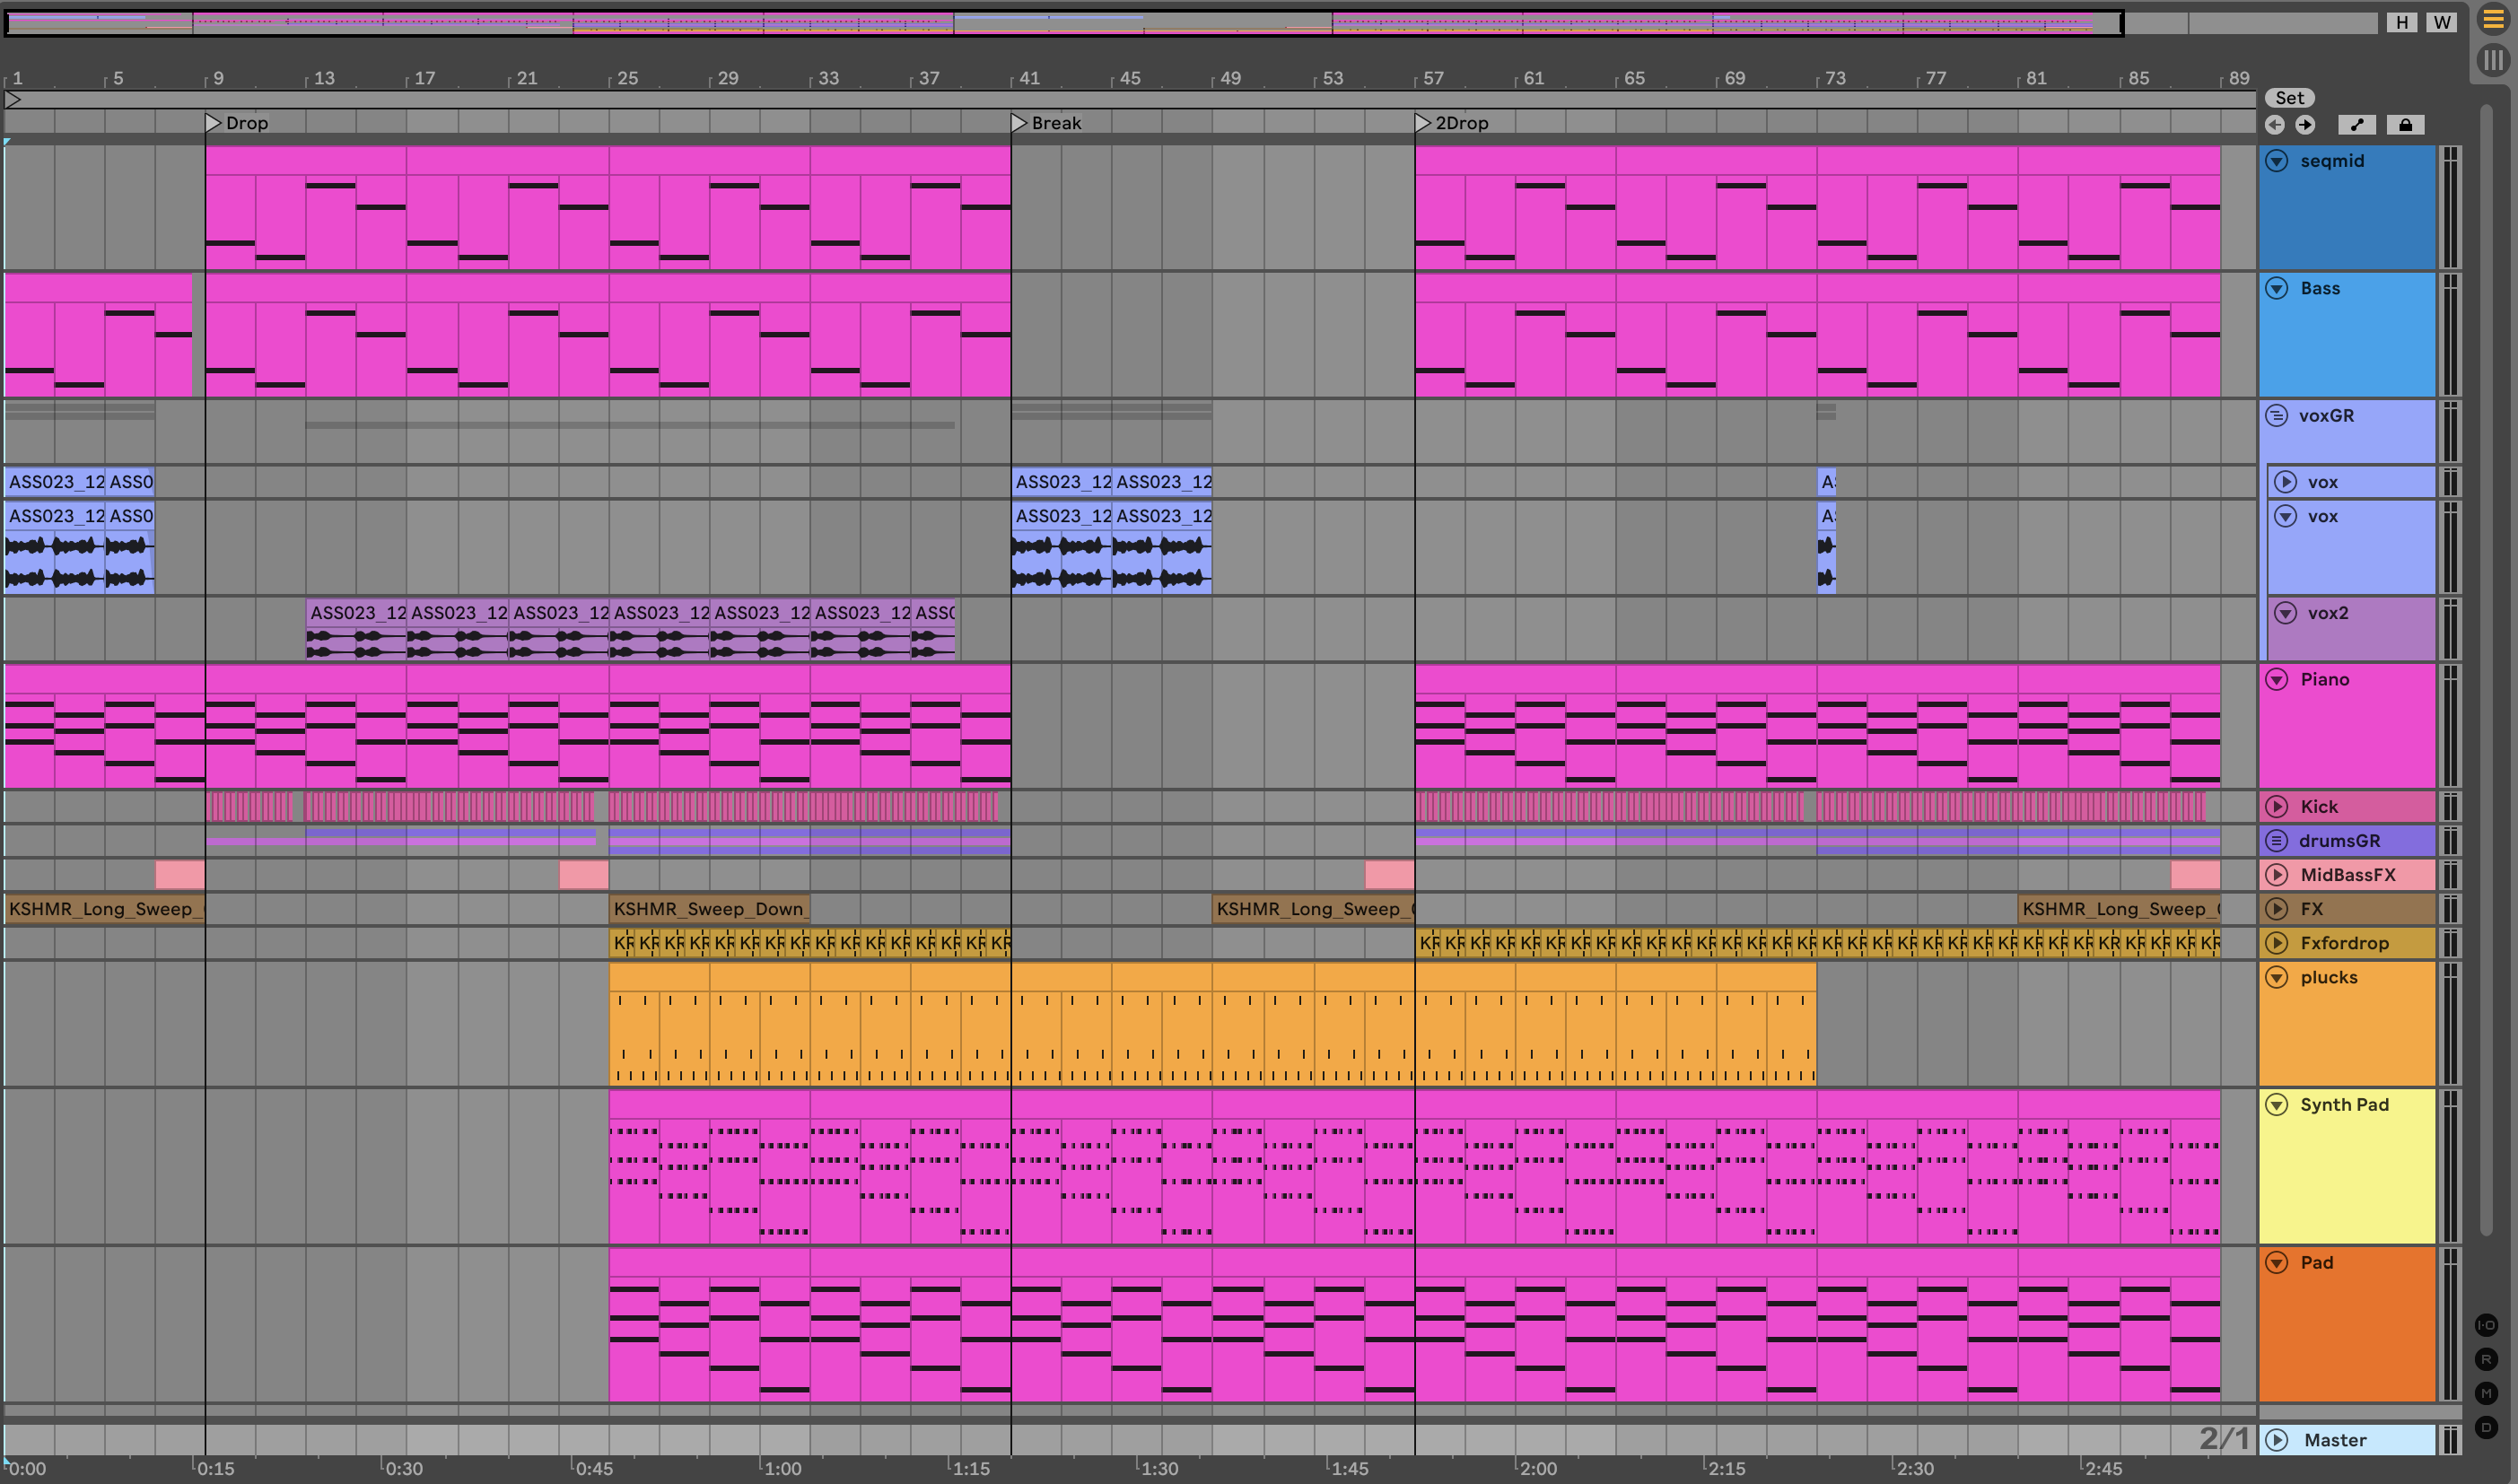Select the 2Drop locator marker
The image size is (2518, 1484).
click(1424, 123)
